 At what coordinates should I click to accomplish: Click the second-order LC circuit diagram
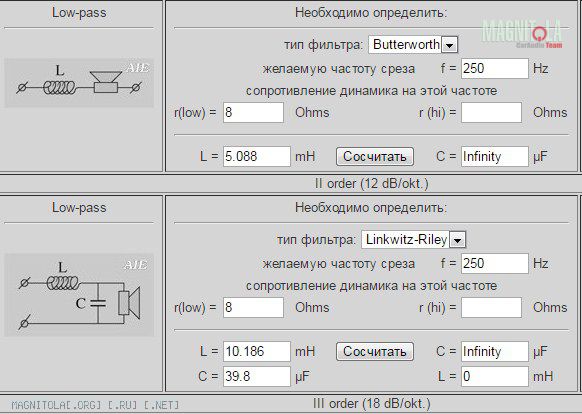pyautogui.click(x=79, y=295)
